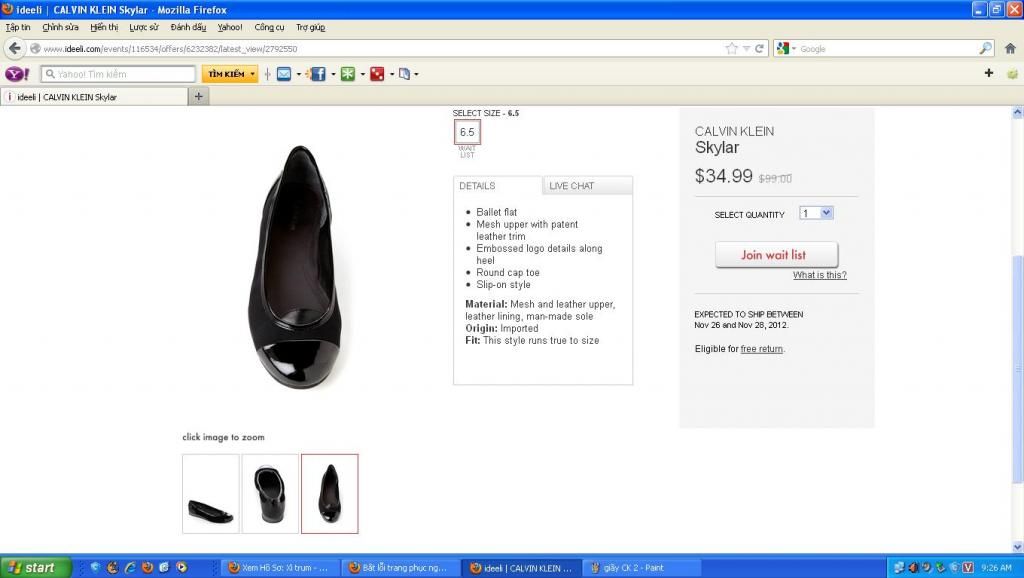Open the Trợ giúp menu
1024x578 pixels.
(310, 27)
